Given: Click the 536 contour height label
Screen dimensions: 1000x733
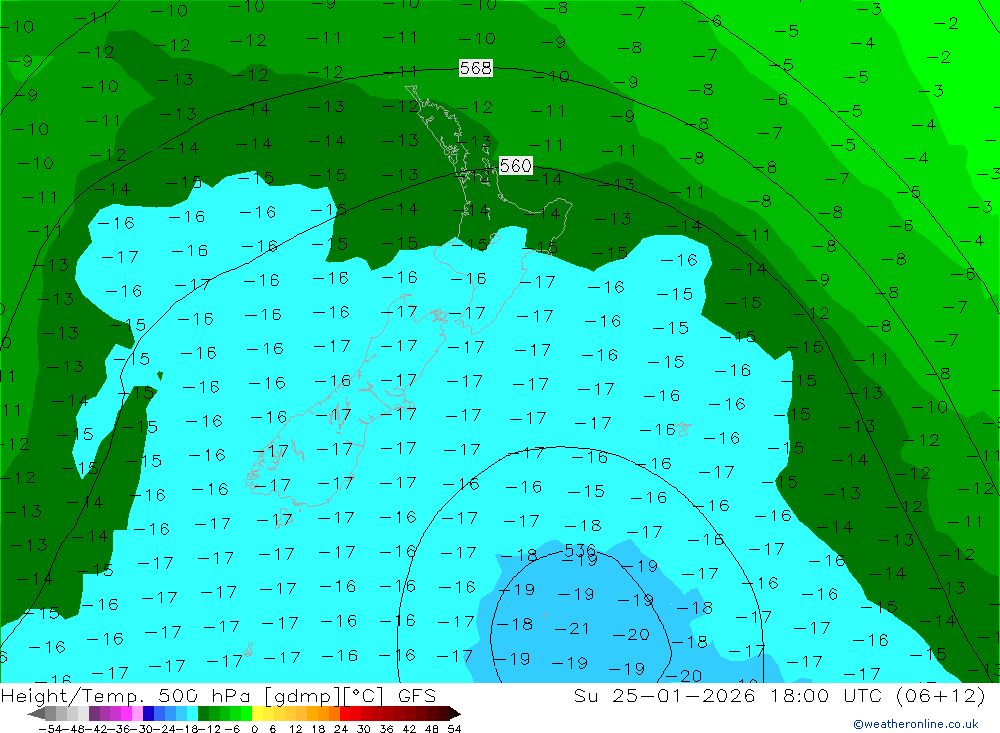Looking at the screenshot, I should (x=580, y=549).
